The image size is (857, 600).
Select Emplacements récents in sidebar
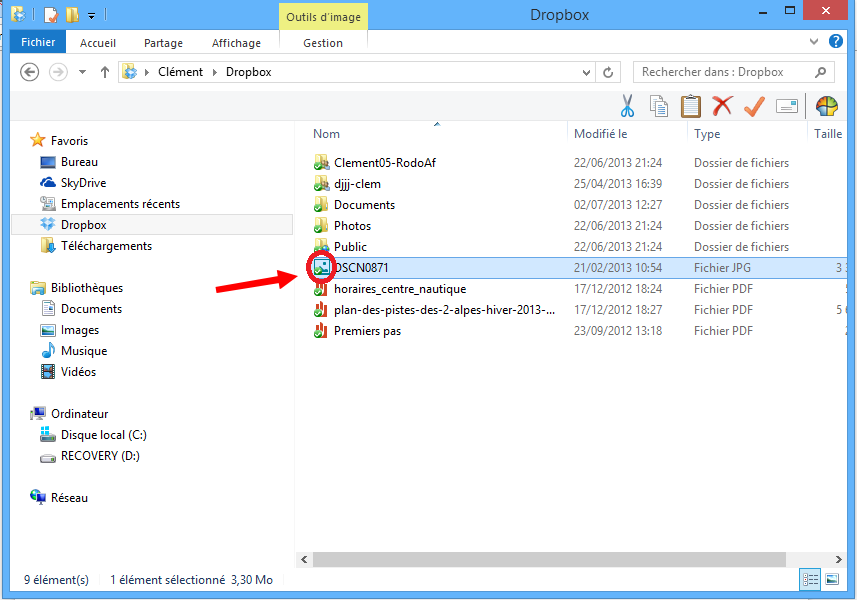tap(120, 204)
